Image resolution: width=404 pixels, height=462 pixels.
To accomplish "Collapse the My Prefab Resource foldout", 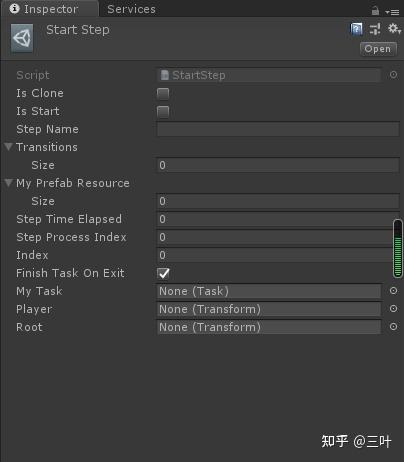I will 9,183.
